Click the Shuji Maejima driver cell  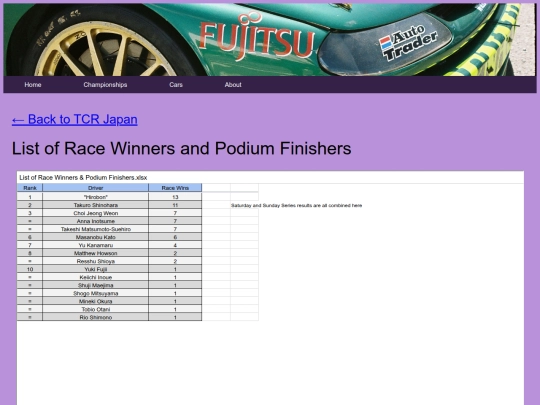[x=96, y=285]
